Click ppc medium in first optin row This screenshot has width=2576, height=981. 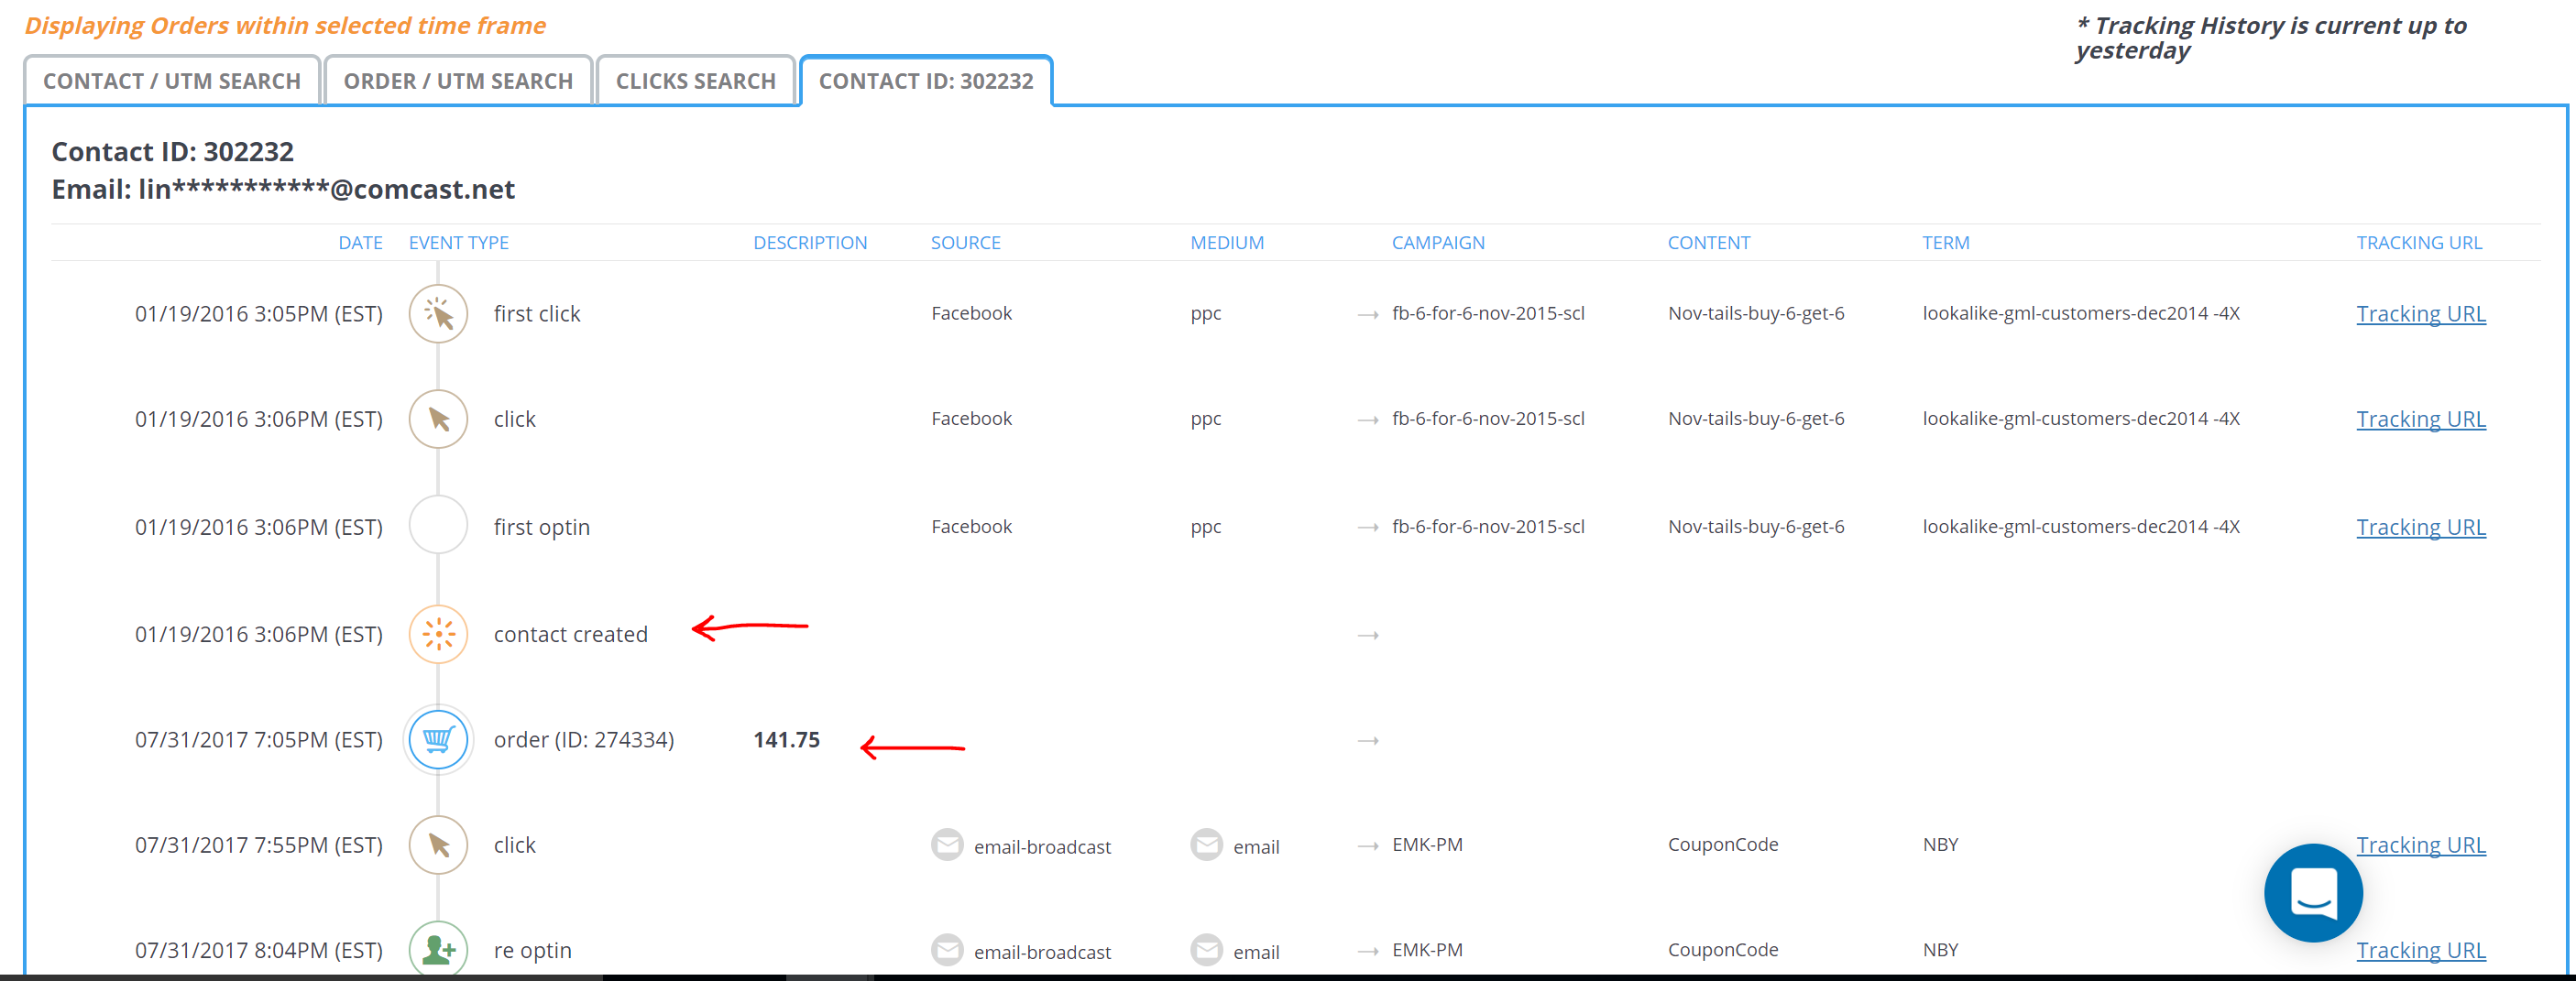click(1206, 527)
